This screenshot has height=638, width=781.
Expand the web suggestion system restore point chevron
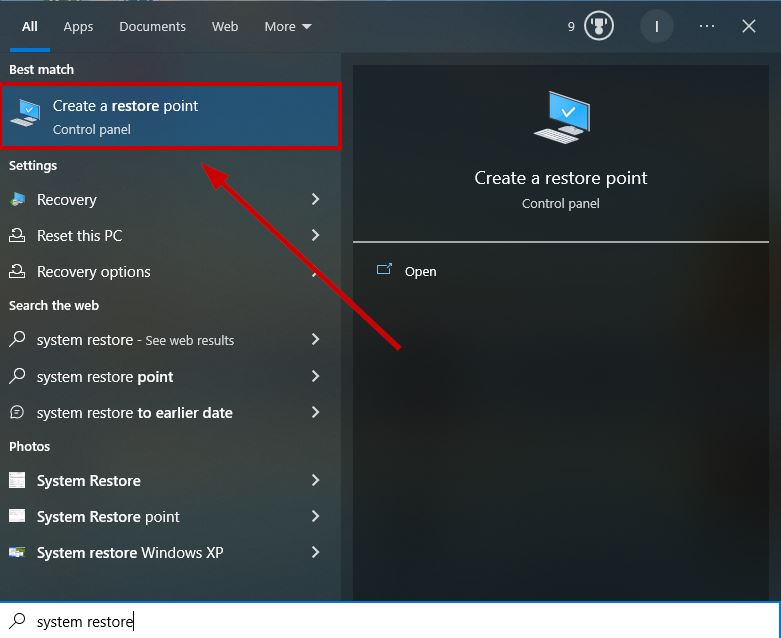(x=315, y=376)
